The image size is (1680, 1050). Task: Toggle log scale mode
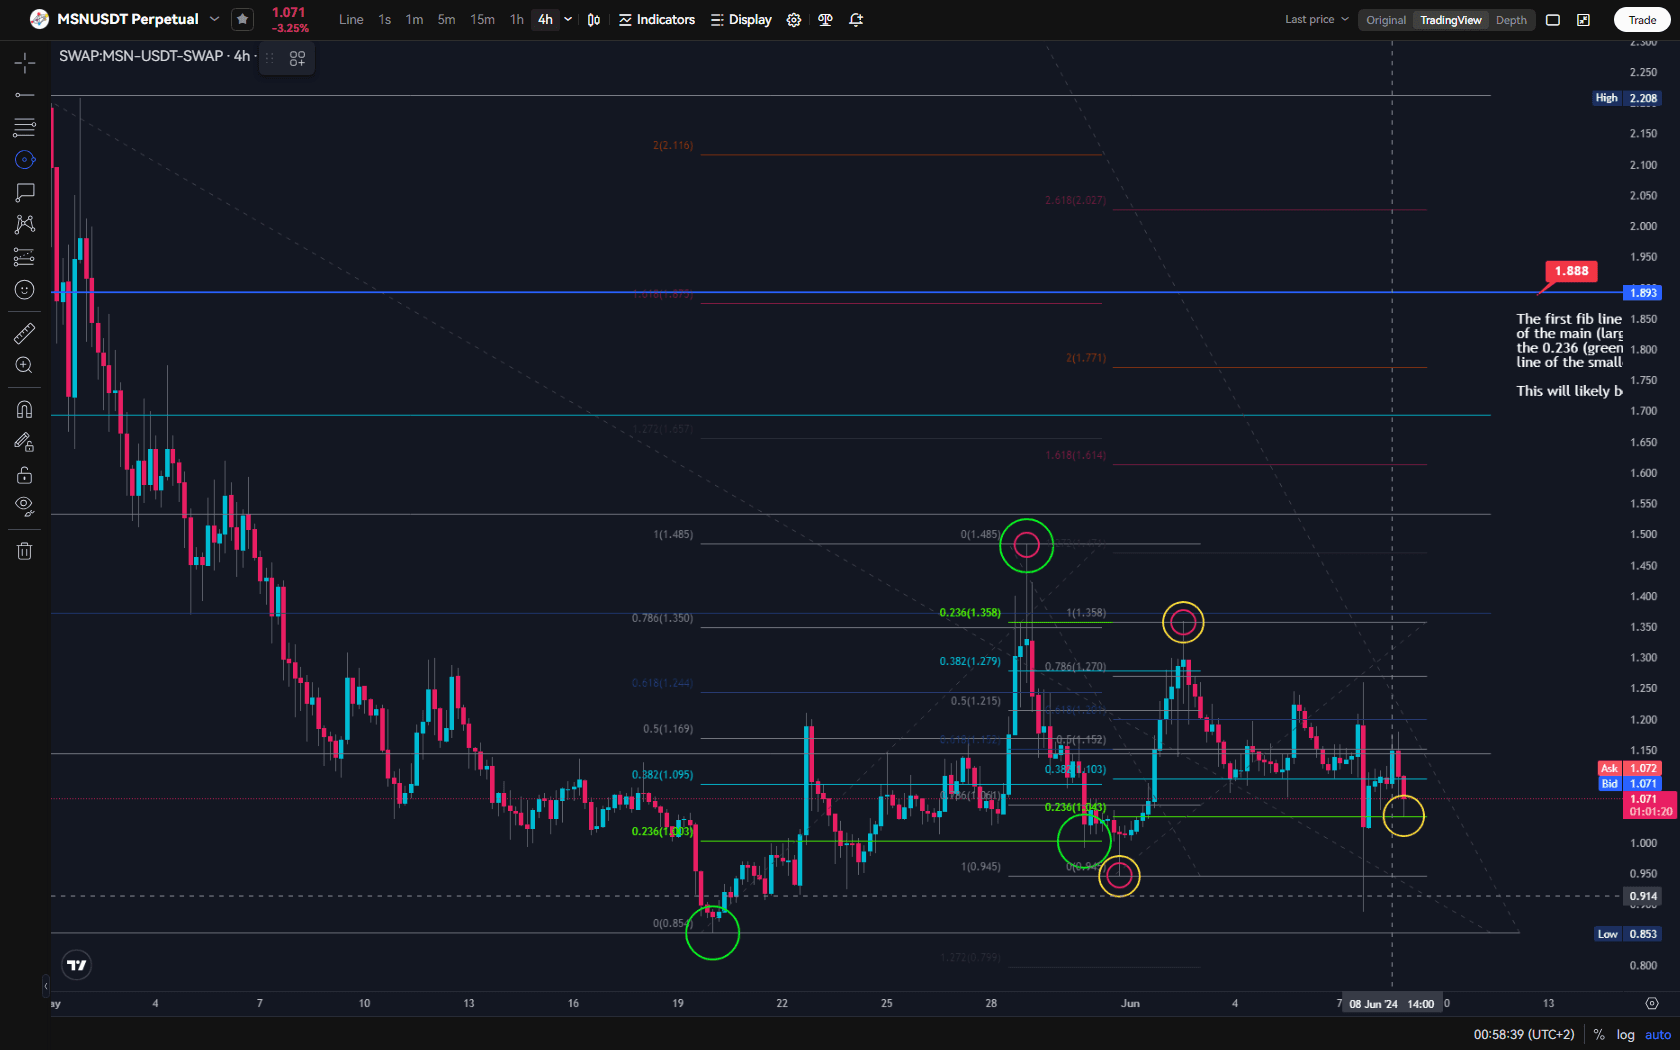point(1626,1035)
